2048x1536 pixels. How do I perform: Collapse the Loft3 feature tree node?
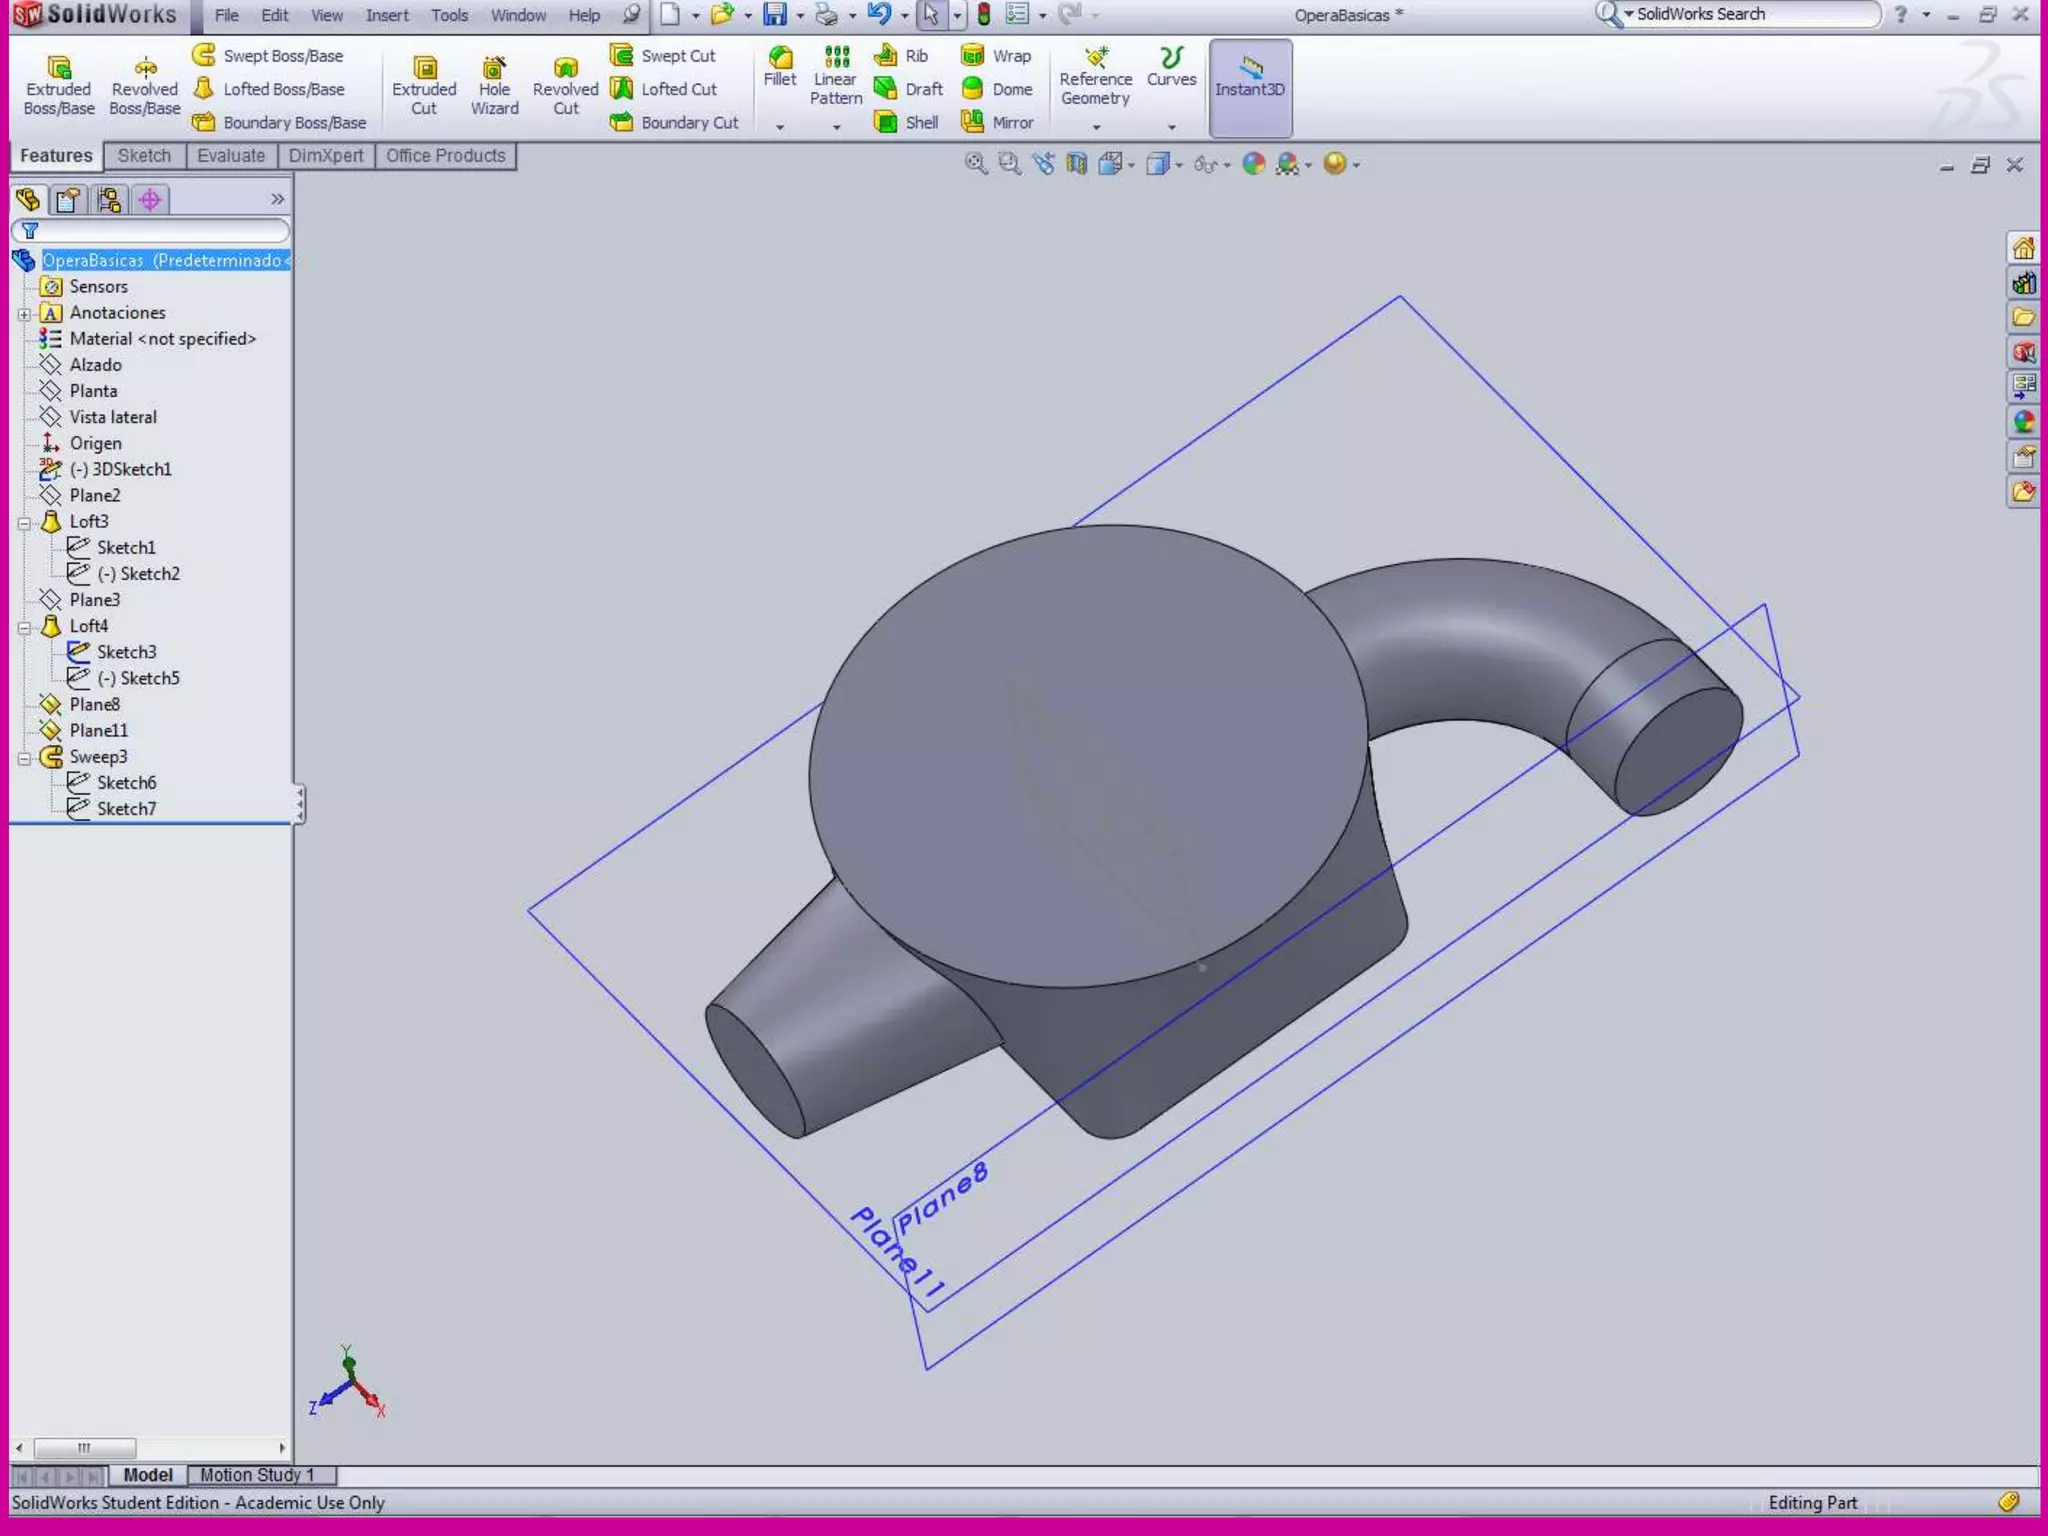pos(24,523)
